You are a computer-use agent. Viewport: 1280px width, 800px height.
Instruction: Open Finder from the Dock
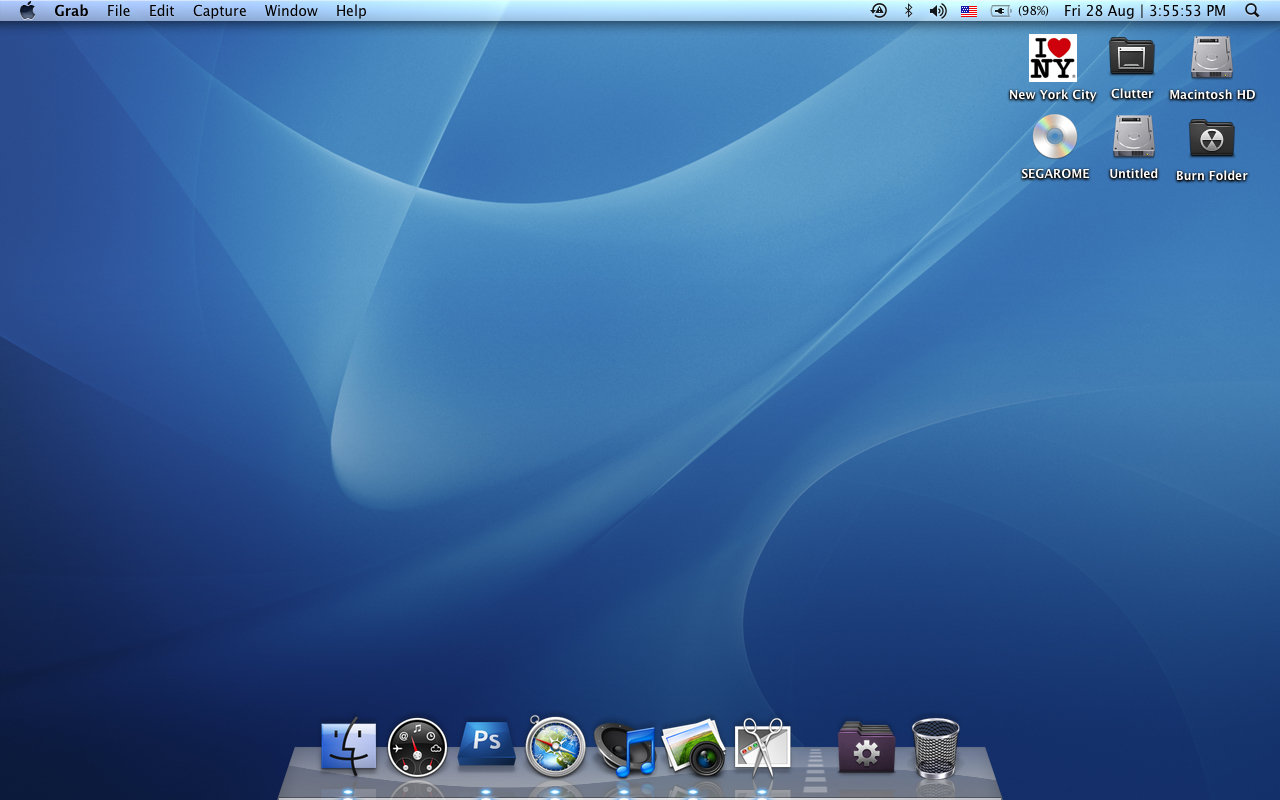348,746
